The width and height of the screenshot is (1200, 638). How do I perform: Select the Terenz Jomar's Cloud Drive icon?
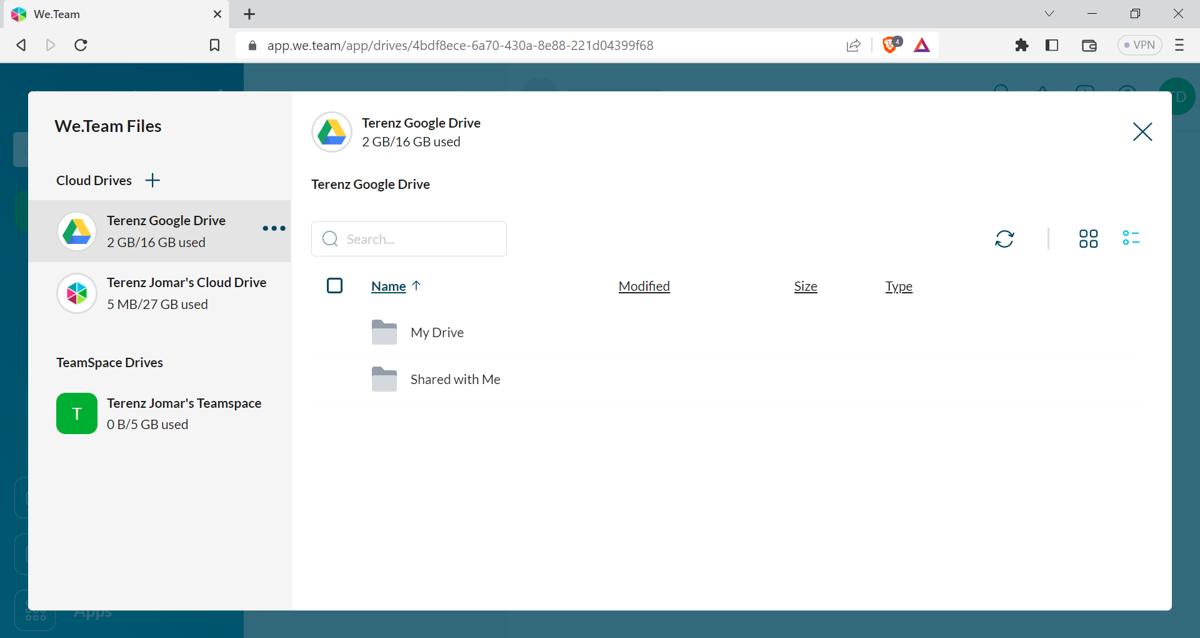pyautogui.click(x=77, y=293)
